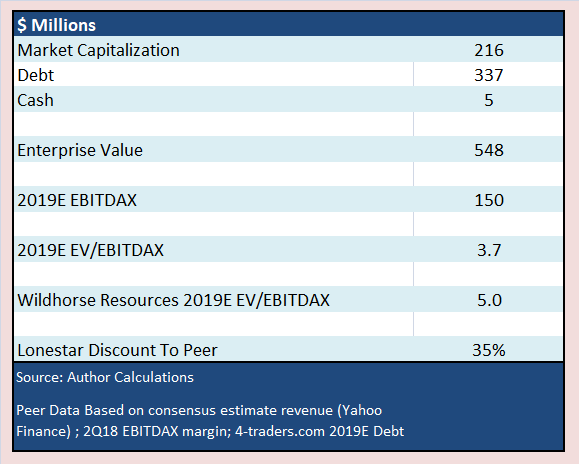579x464 pixels.
Task: Click the multiple value 3.7
Action: pos(489,250)
